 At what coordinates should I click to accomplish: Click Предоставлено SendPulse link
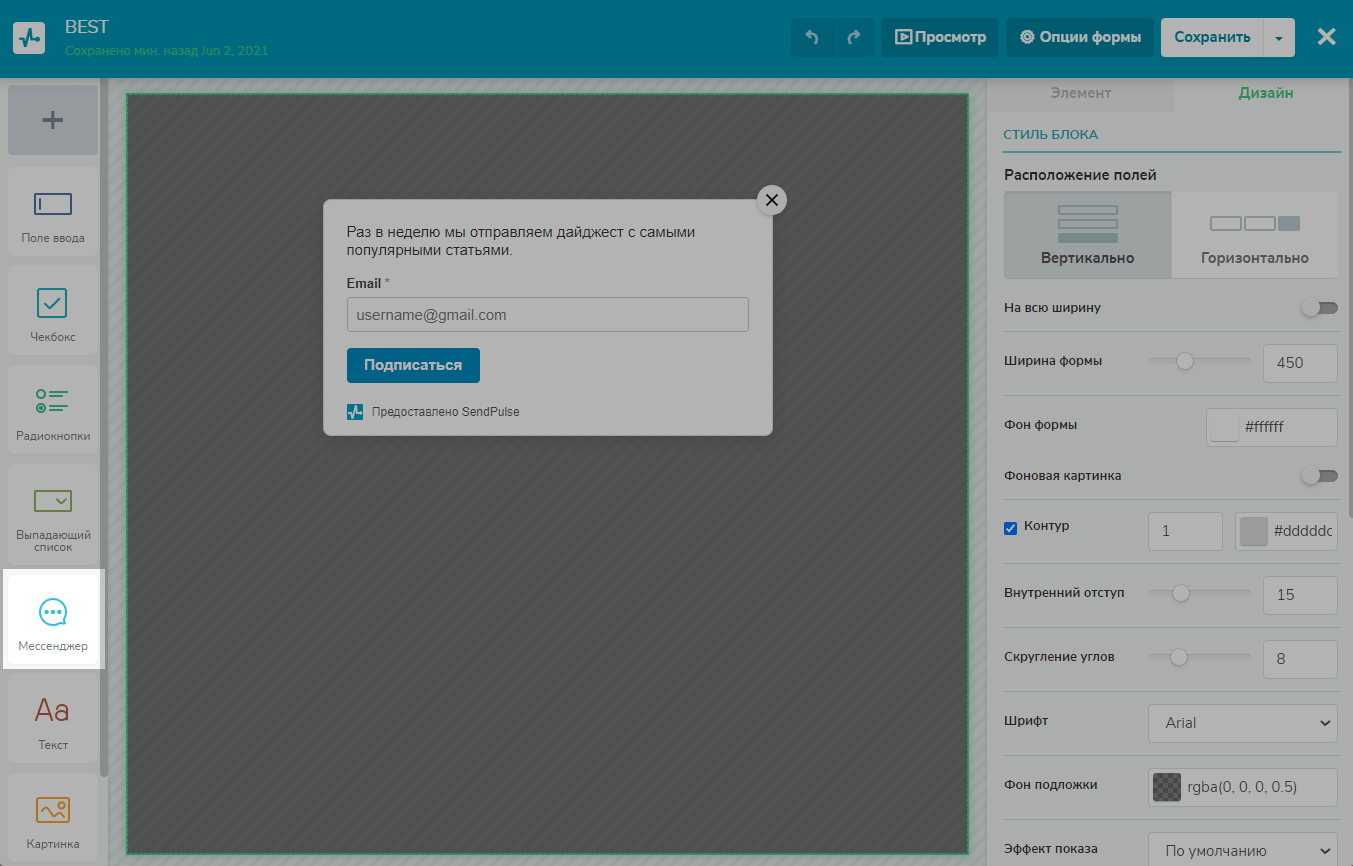pos(445,412)
